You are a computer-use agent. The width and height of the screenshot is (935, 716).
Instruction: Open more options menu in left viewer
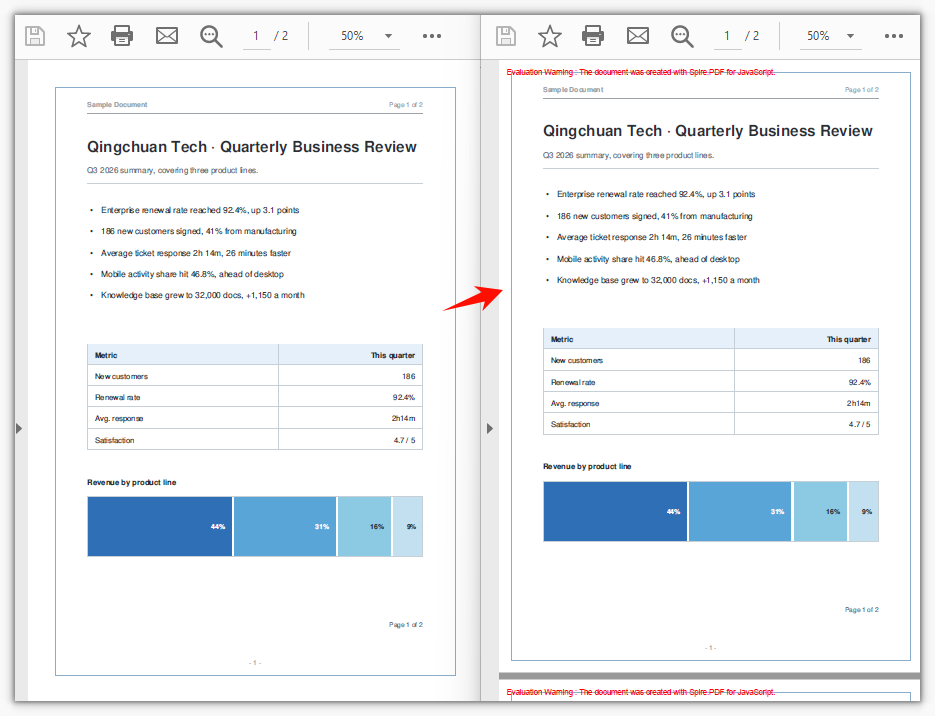[x=432, y=36]
